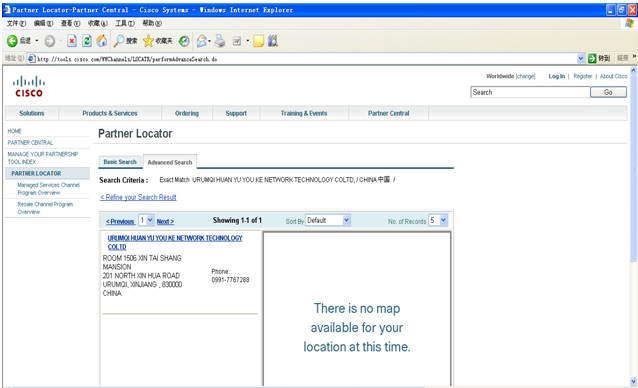The image size is (638, 388).
Task: Open the URUMQI HUAN YU YOU KE company link
Action: pos(175,242)
